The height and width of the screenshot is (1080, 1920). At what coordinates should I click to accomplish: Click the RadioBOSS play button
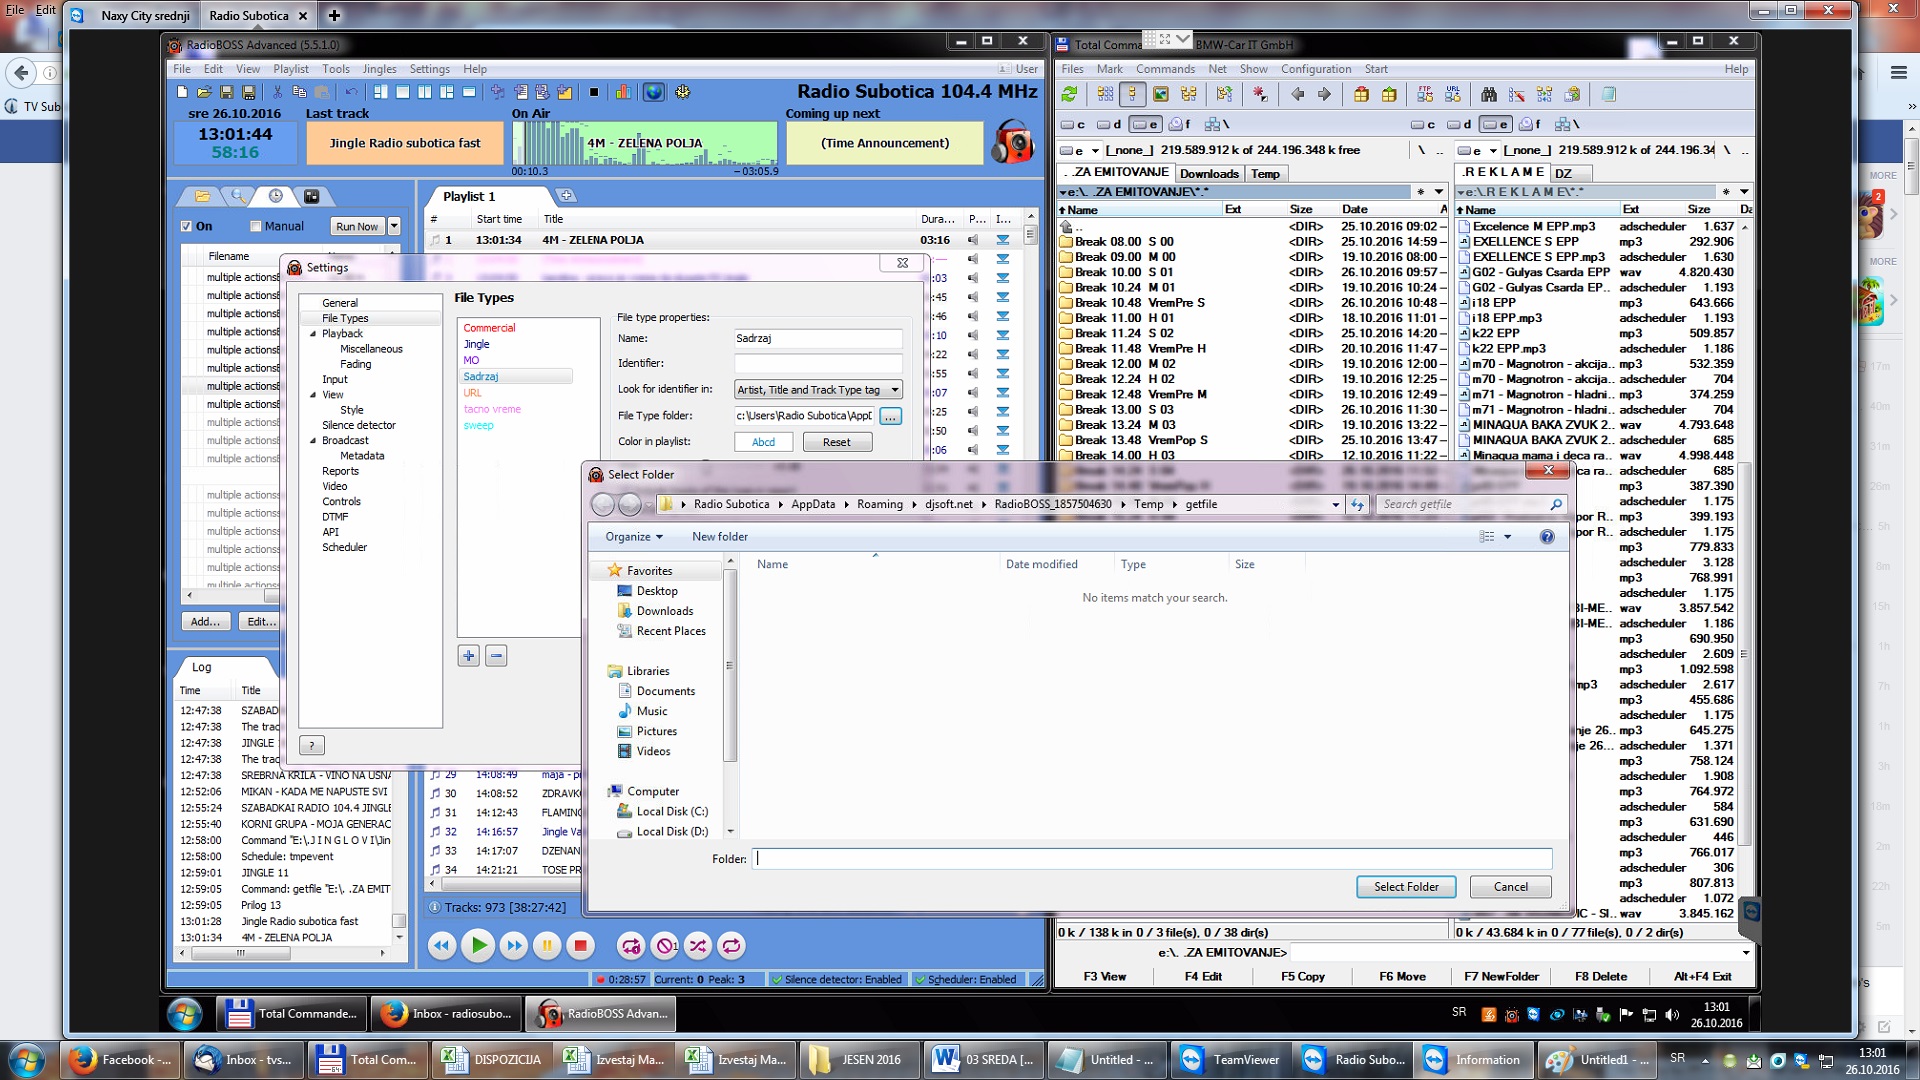point(478,945)
